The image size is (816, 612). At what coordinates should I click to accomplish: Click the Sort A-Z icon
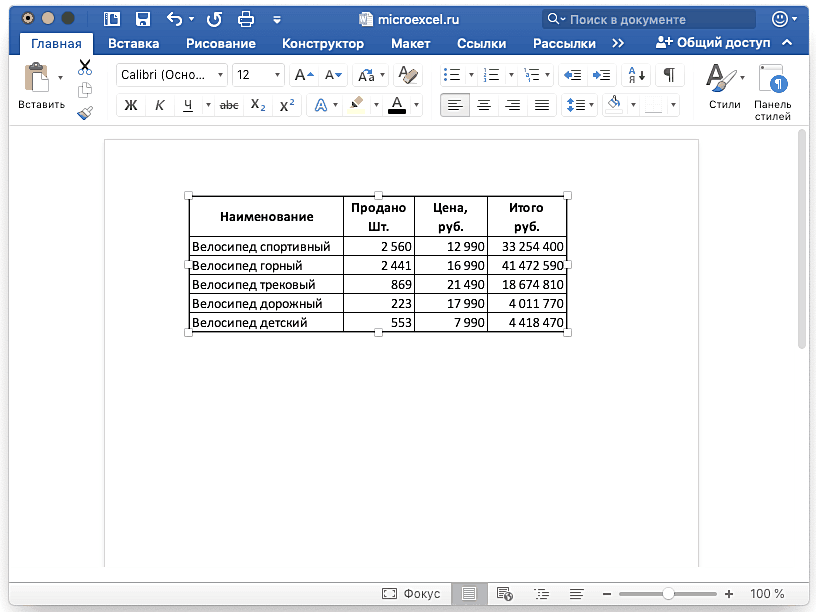pyautogui.click(x=635, y=75)
